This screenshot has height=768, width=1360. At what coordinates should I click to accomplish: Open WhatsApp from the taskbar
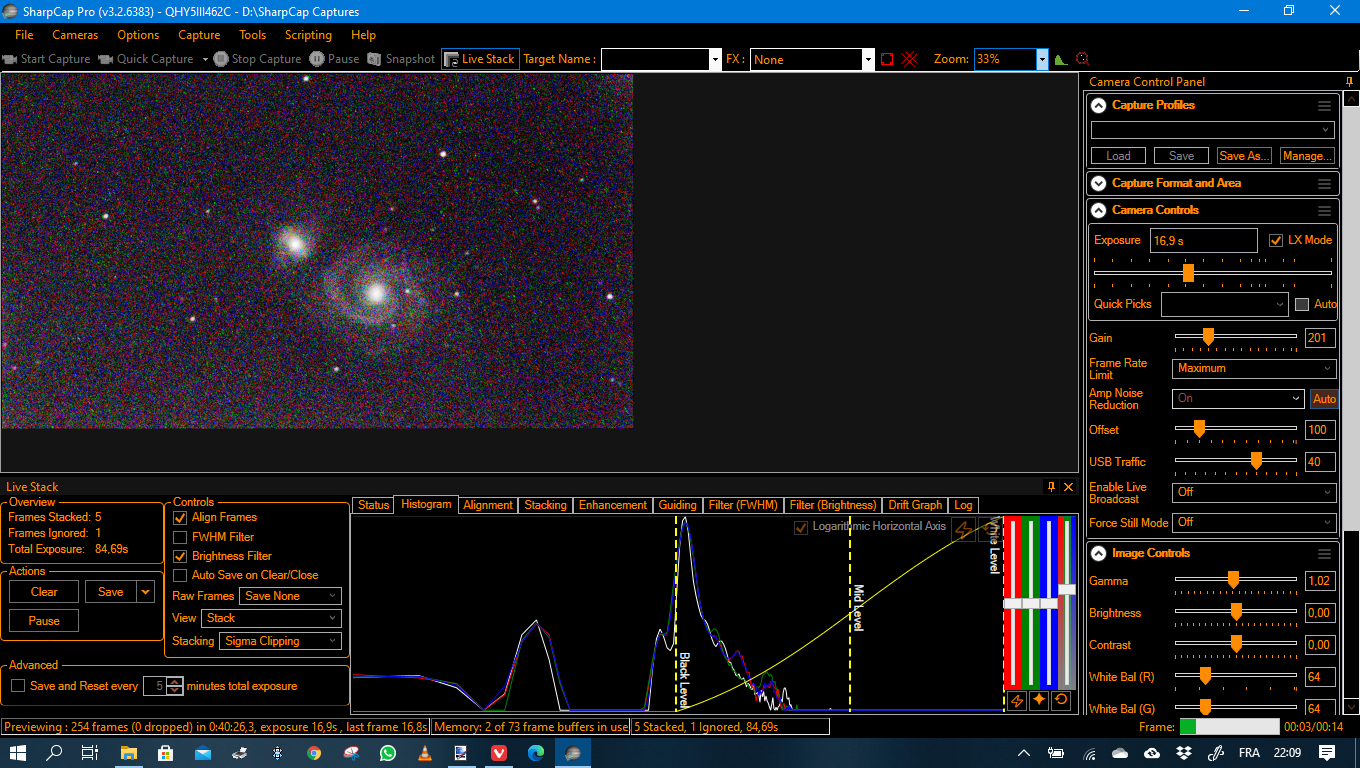pyautogui.click(x=388, y=752)
